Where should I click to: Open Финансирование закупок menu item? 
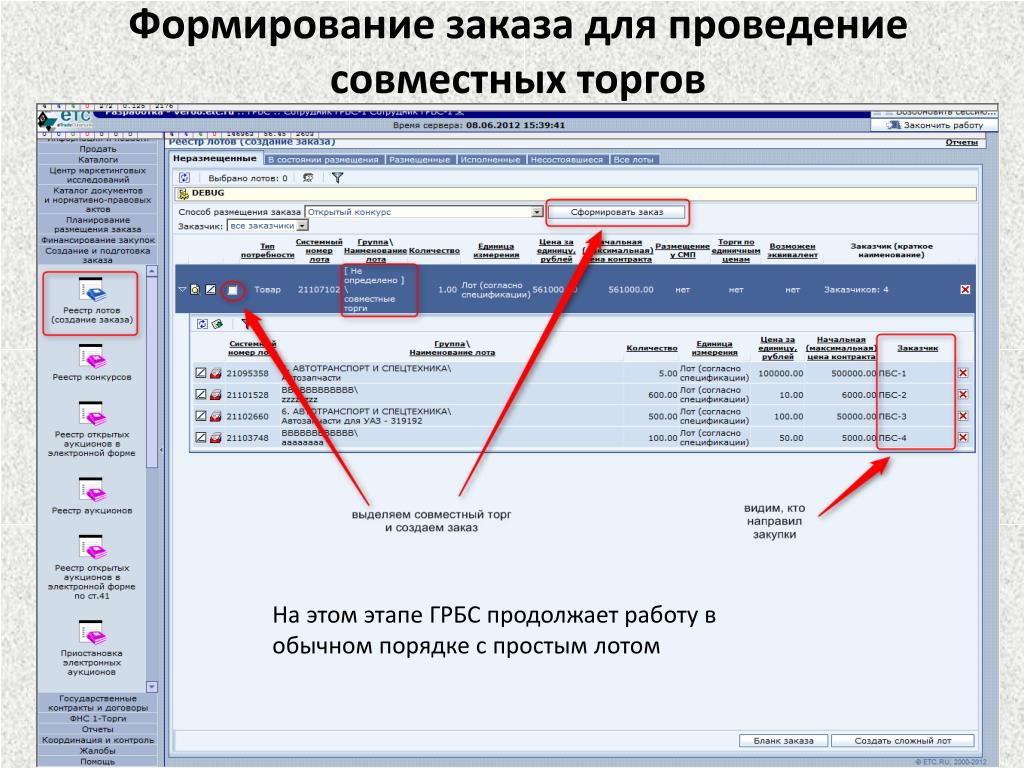tap(98, 240)
